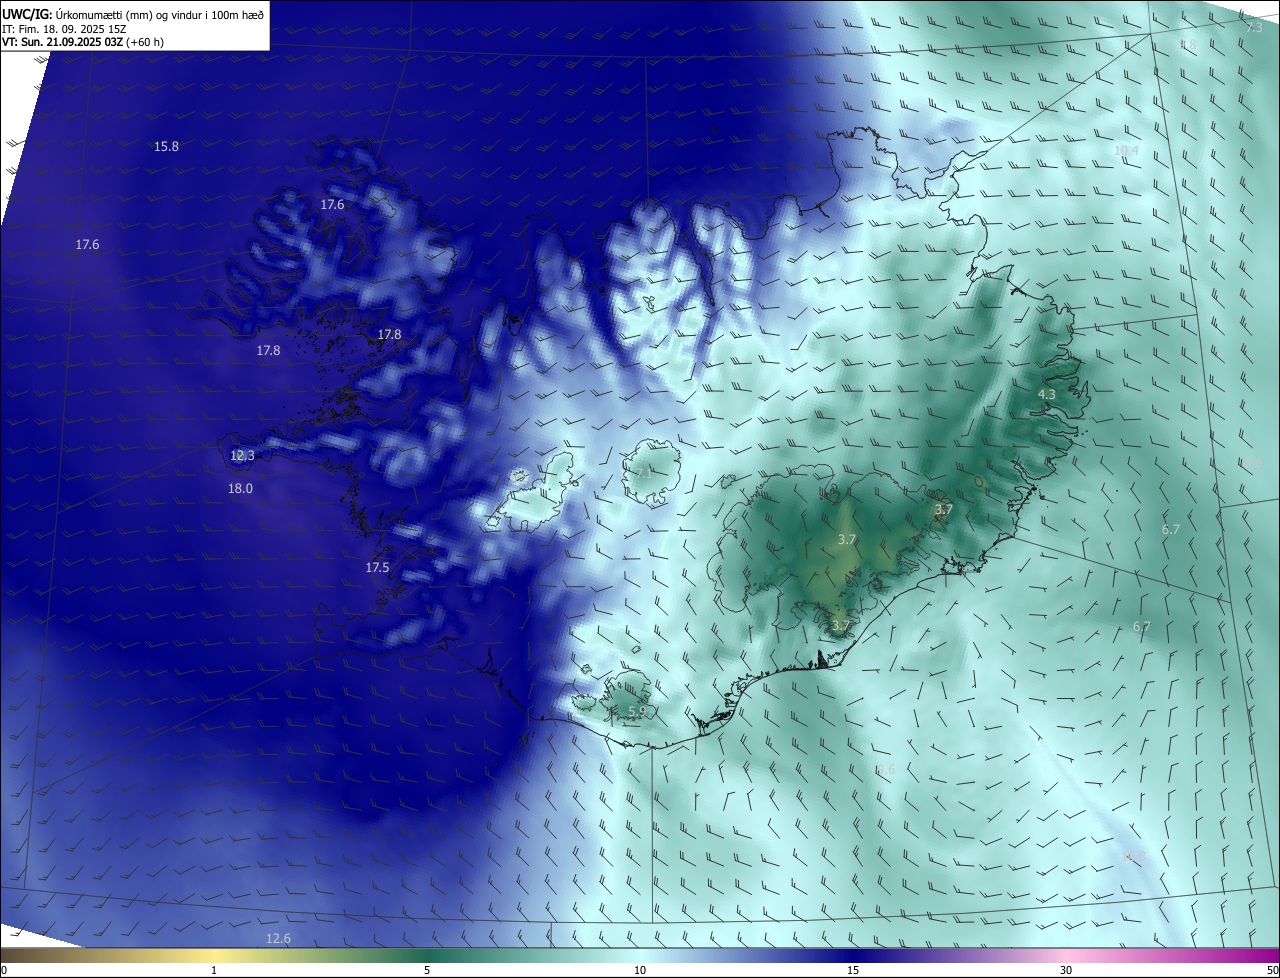This screenshot has height=978, width=1280.
Task: Click the 12.6 value label
Action: 278,938
